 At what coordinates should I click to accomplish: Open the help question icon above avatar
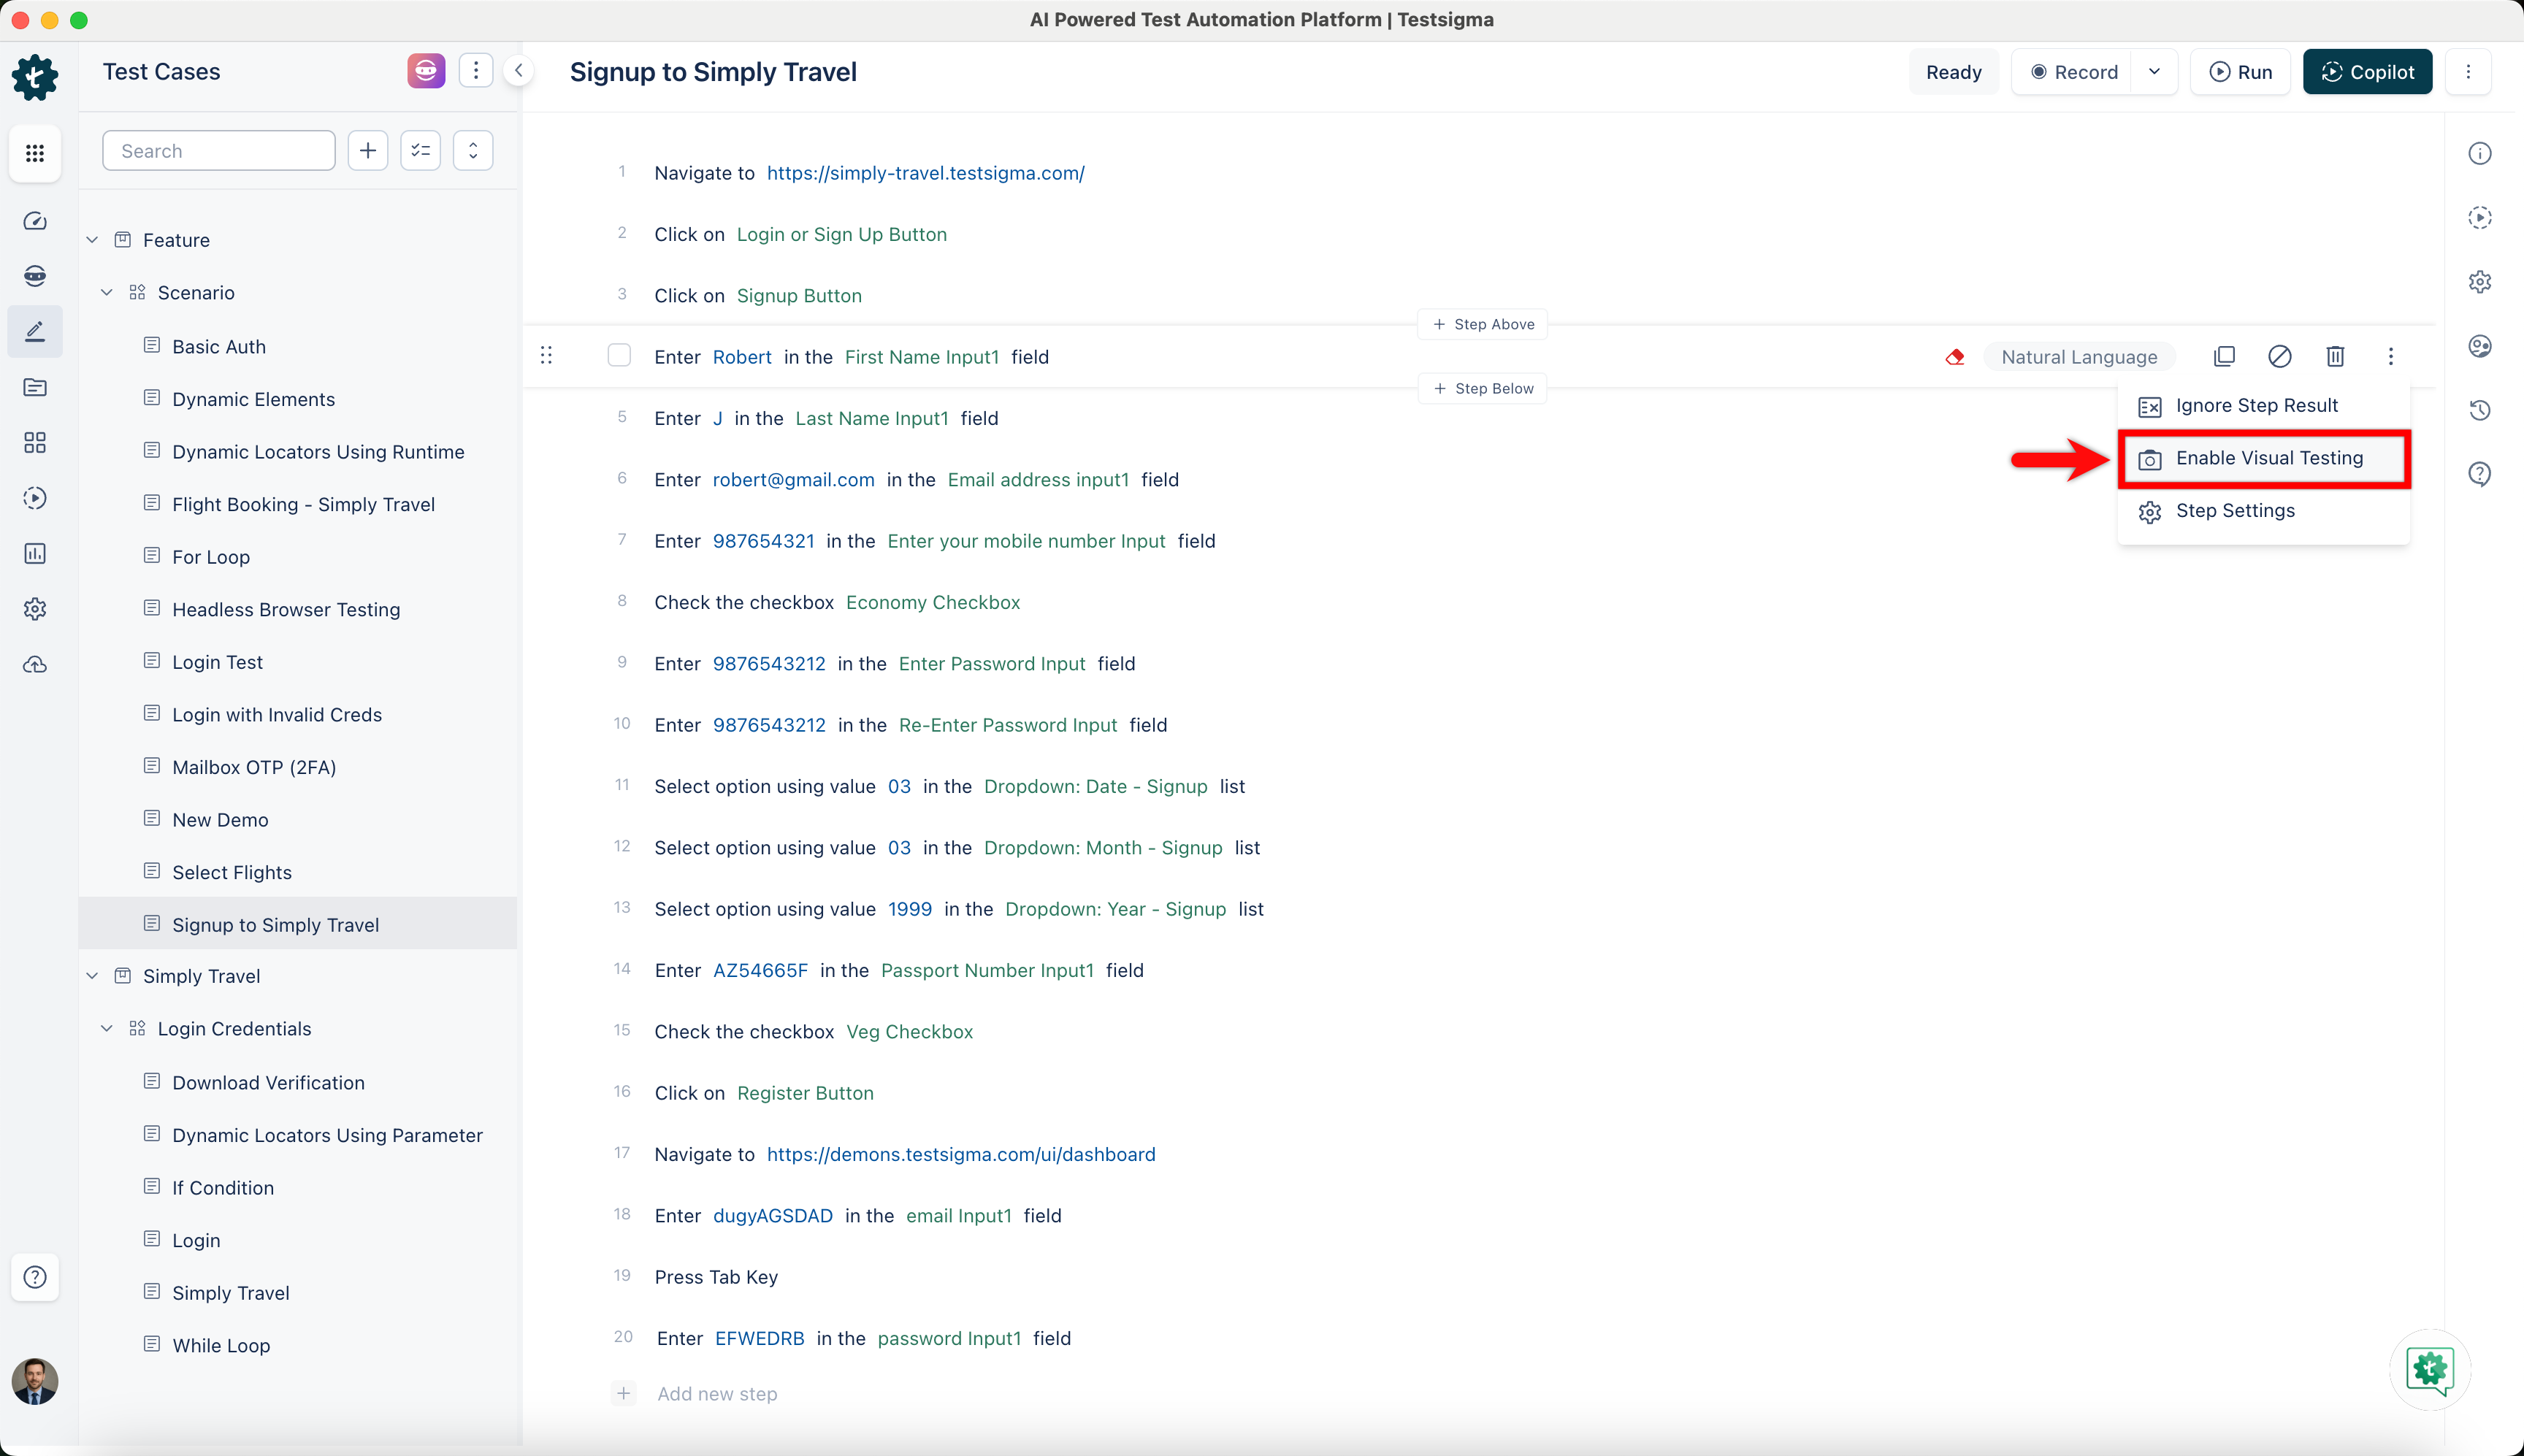(35, 1277)
